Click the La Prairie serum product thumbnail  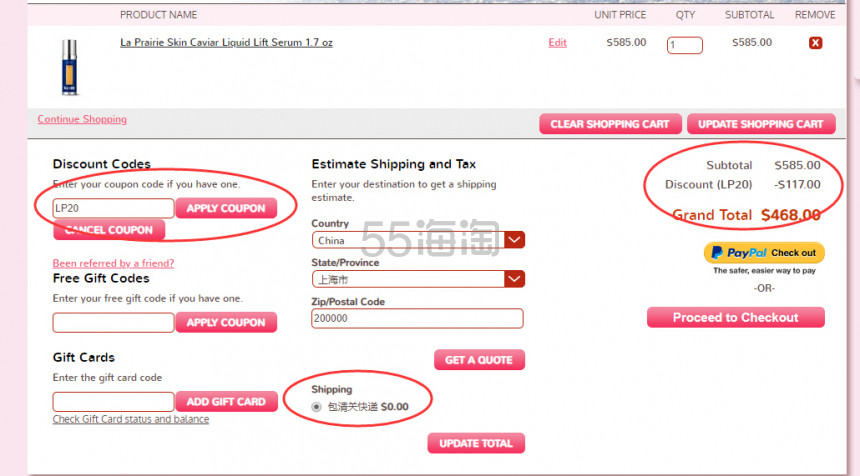tap(69, 67)
